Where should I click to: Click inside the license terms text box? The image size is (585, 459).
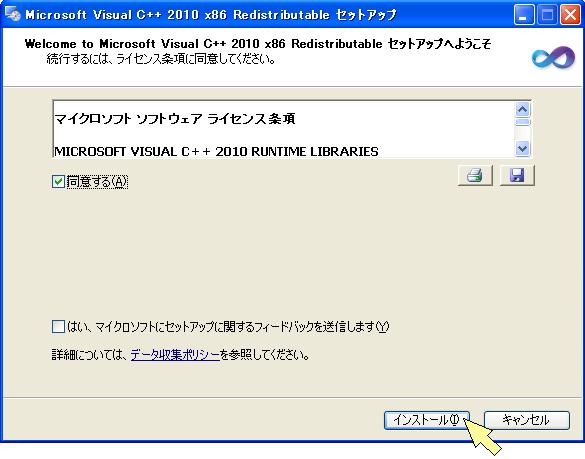[x=284, y=129]
